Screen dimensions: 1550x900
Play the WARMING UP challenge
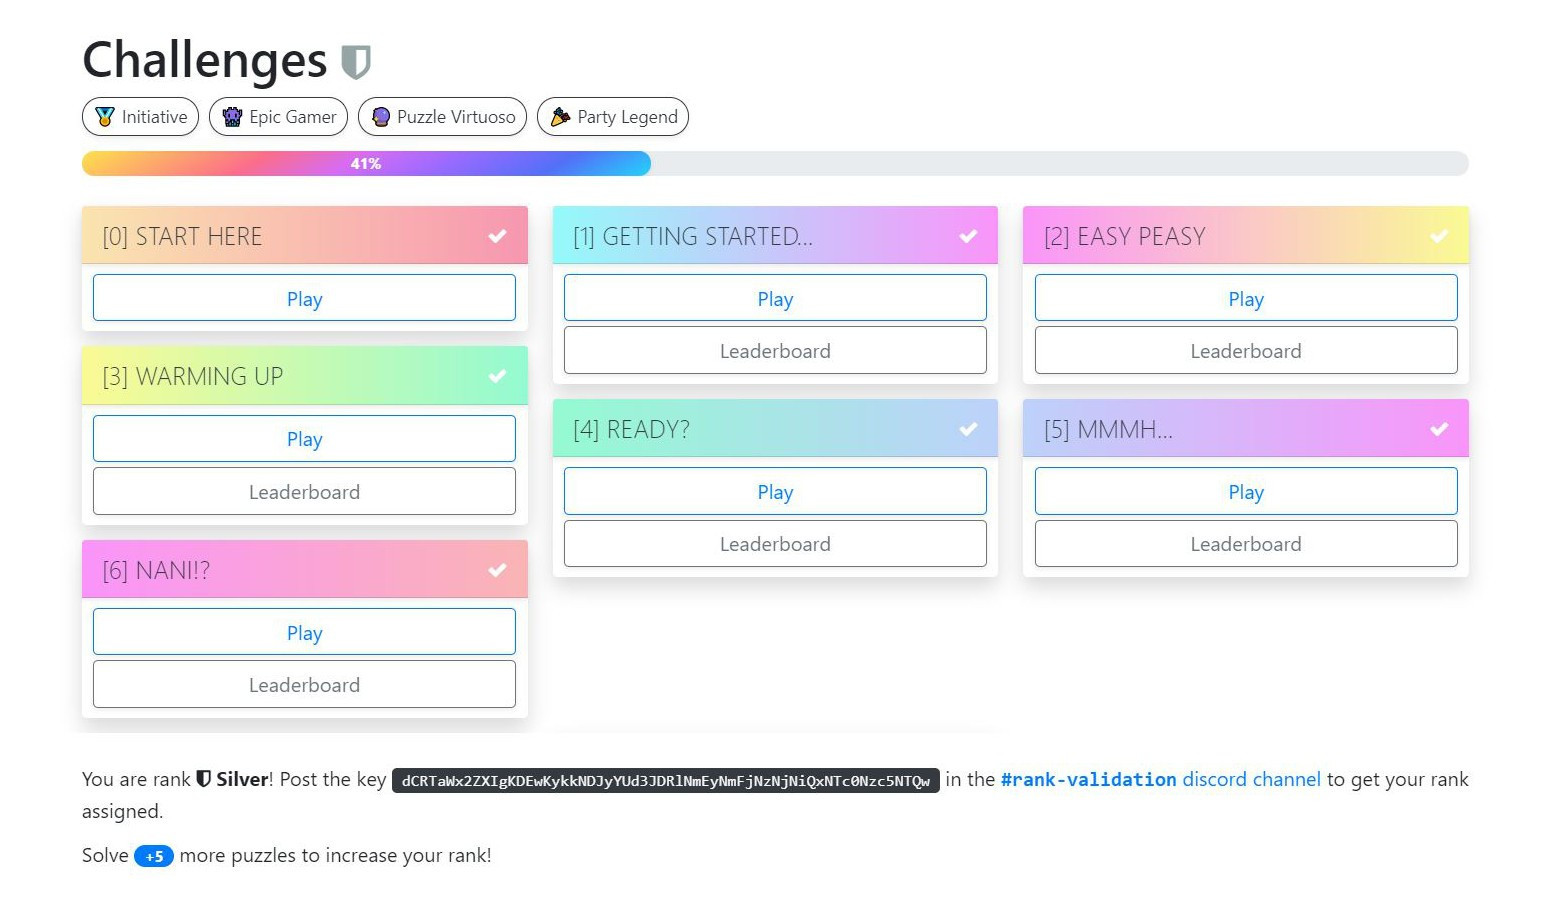click(x=304, y=439)
